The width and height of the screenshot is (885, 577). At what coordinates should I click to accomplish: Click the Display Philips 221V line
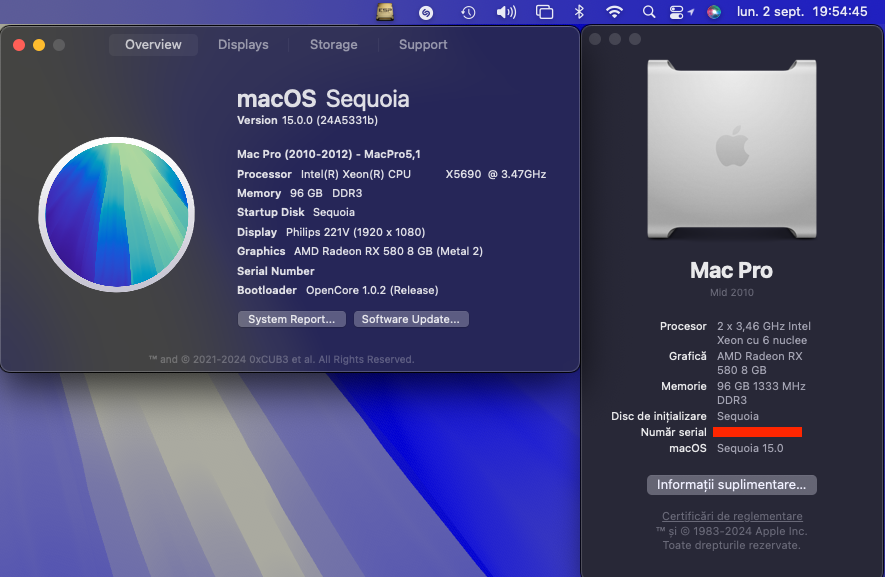click(331, 232)
